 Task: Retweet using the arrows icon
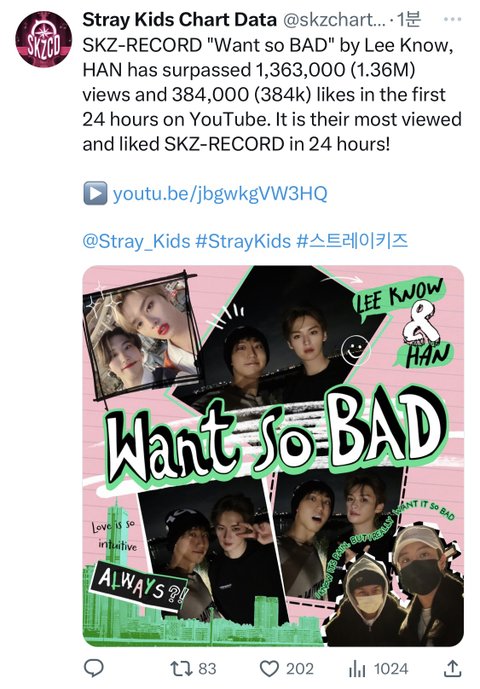coord(182,669)
